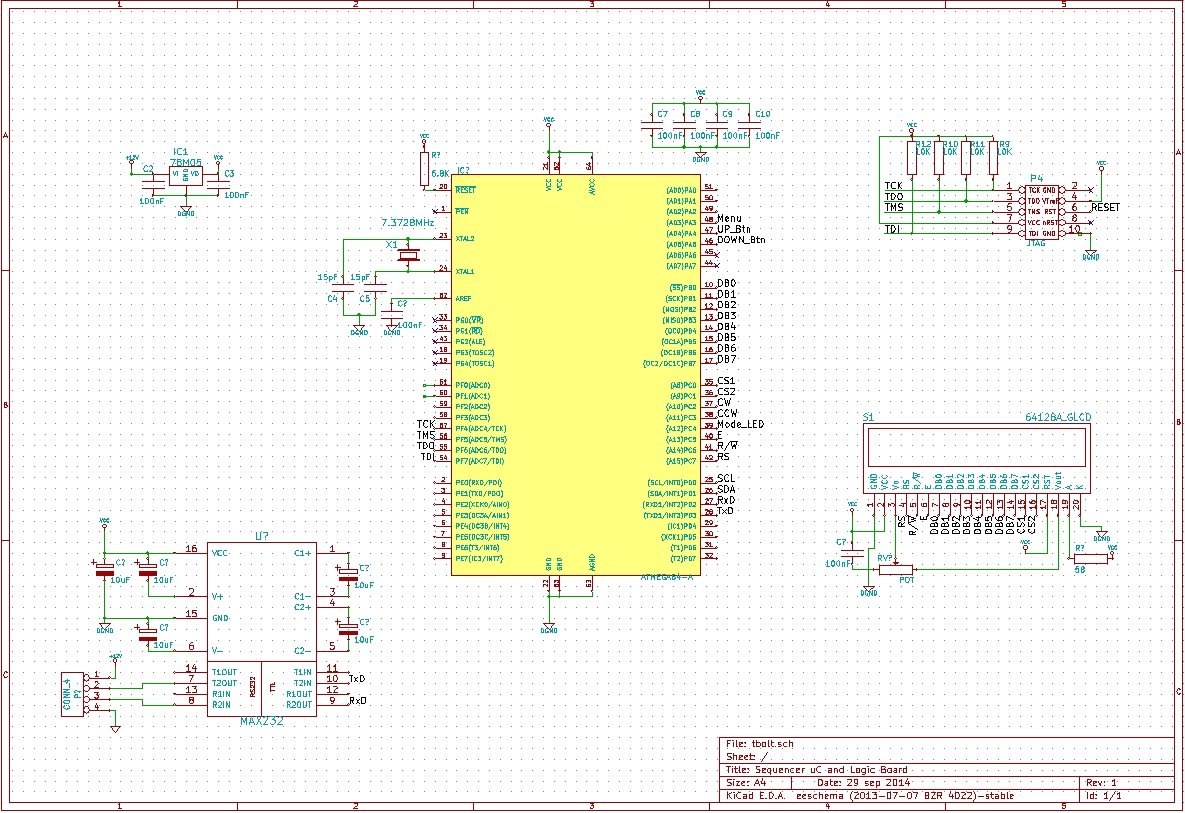Screen dimensions: 1185x813
Task: Click the 58 ohm backlight resistor
Action: coord(1090,559)
